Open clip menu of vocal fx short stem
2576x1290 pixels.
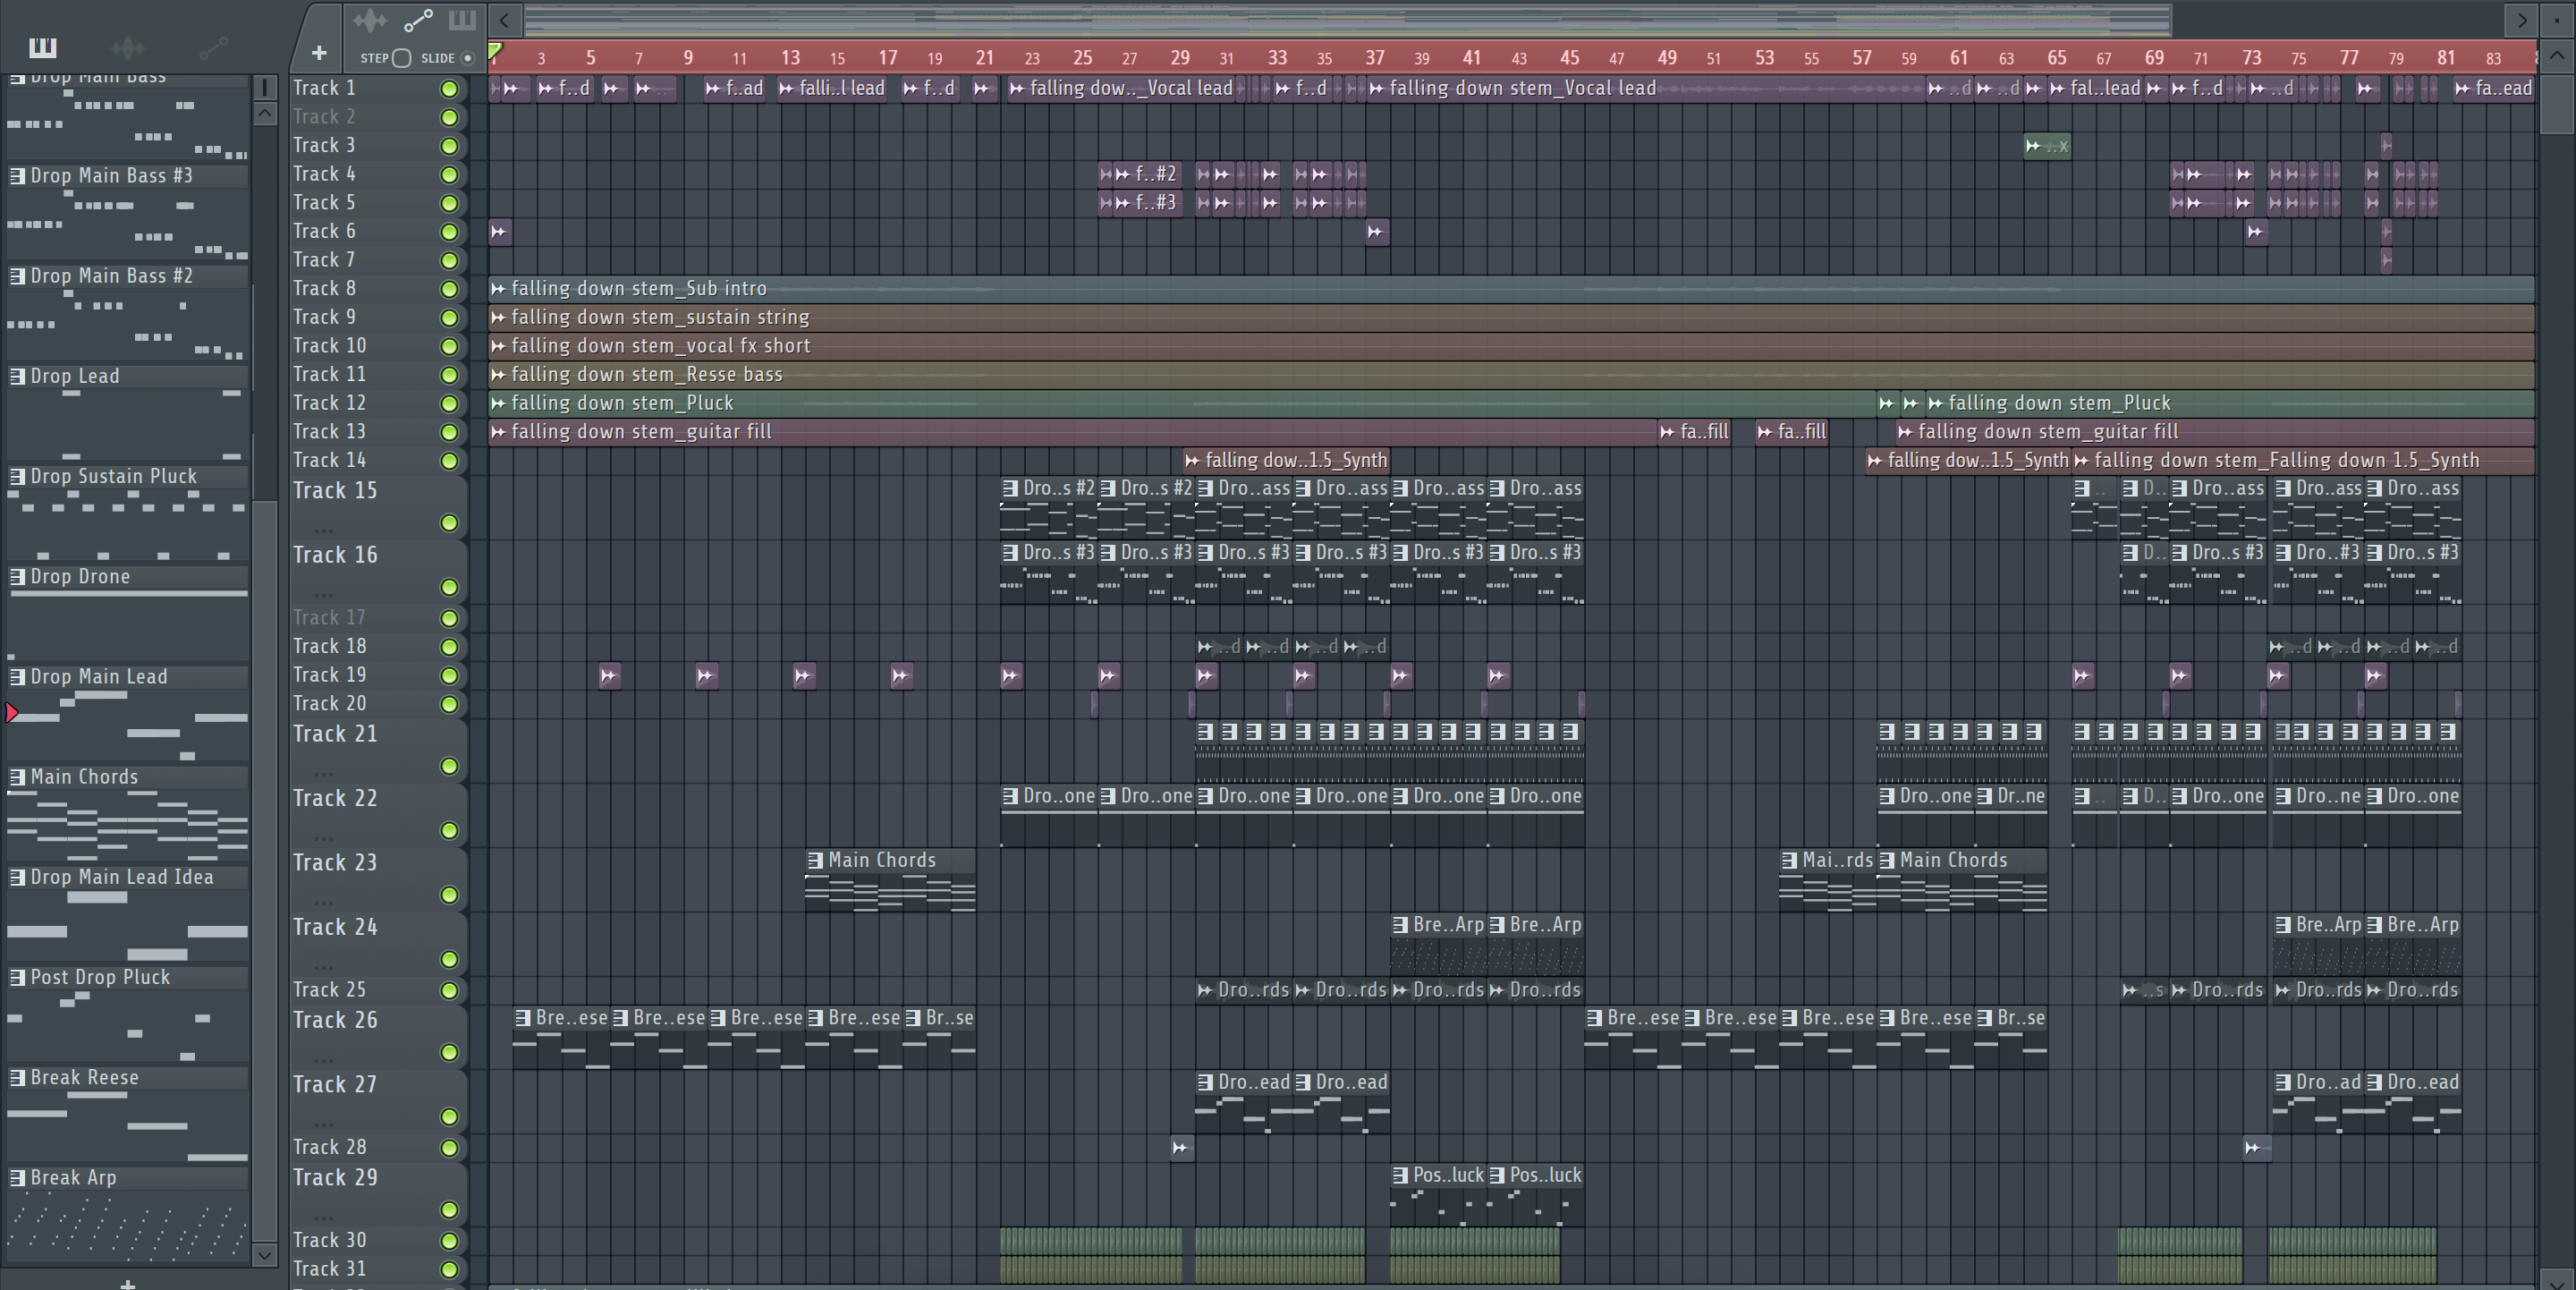click(498, 346)
